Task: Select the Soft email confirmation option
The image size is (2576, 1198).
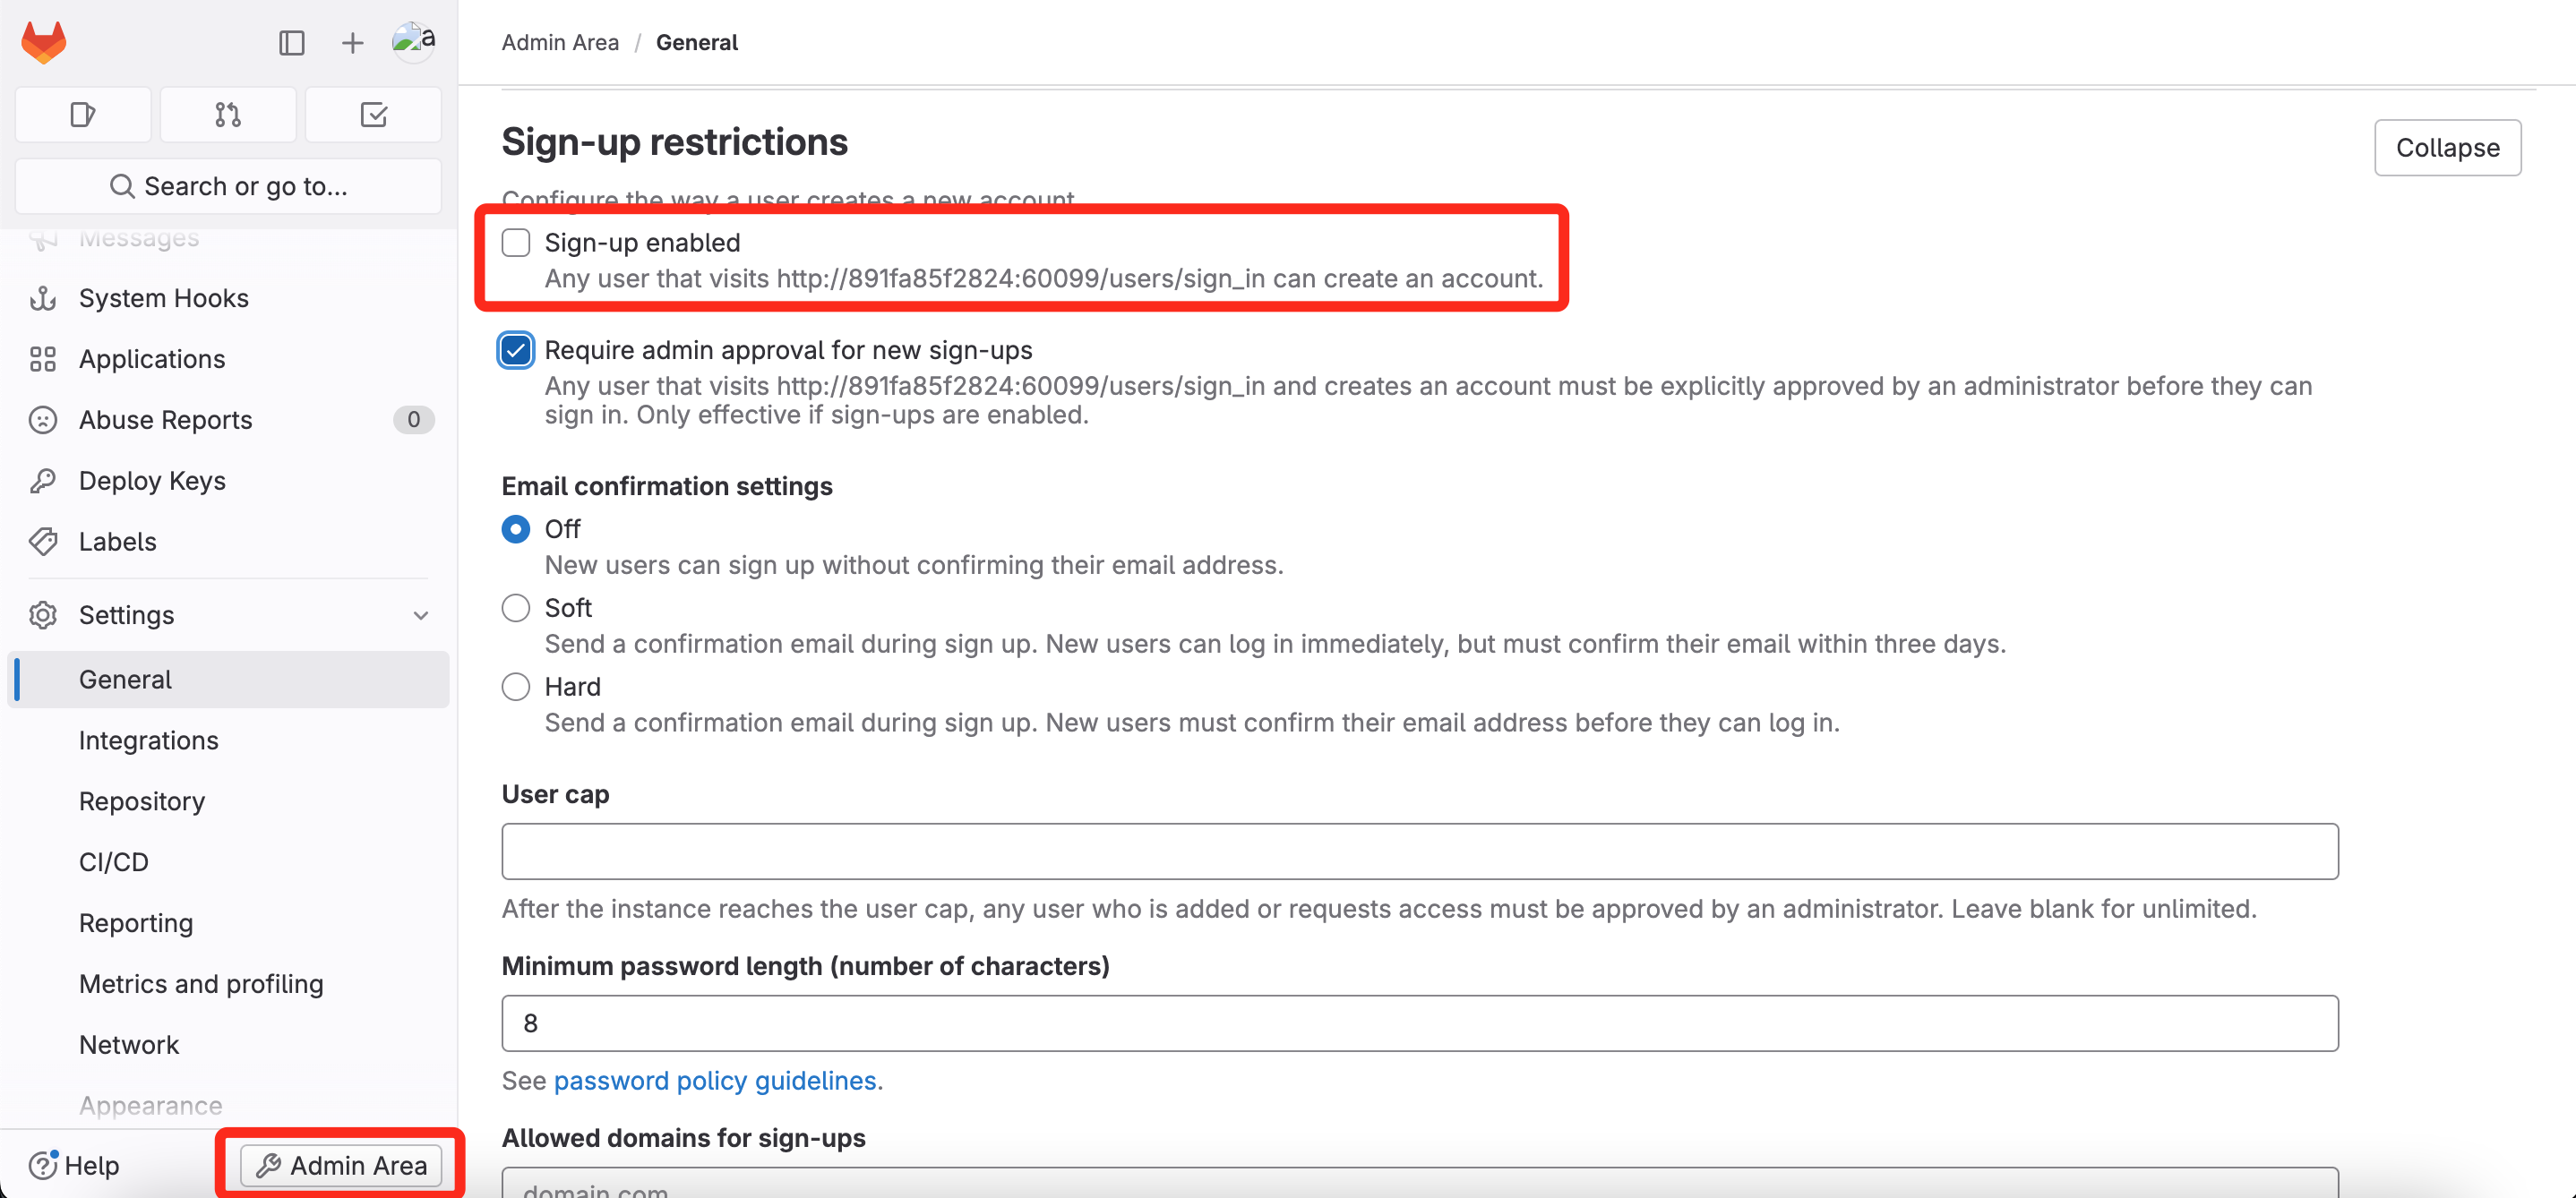Action: click(x=516, y=608)
